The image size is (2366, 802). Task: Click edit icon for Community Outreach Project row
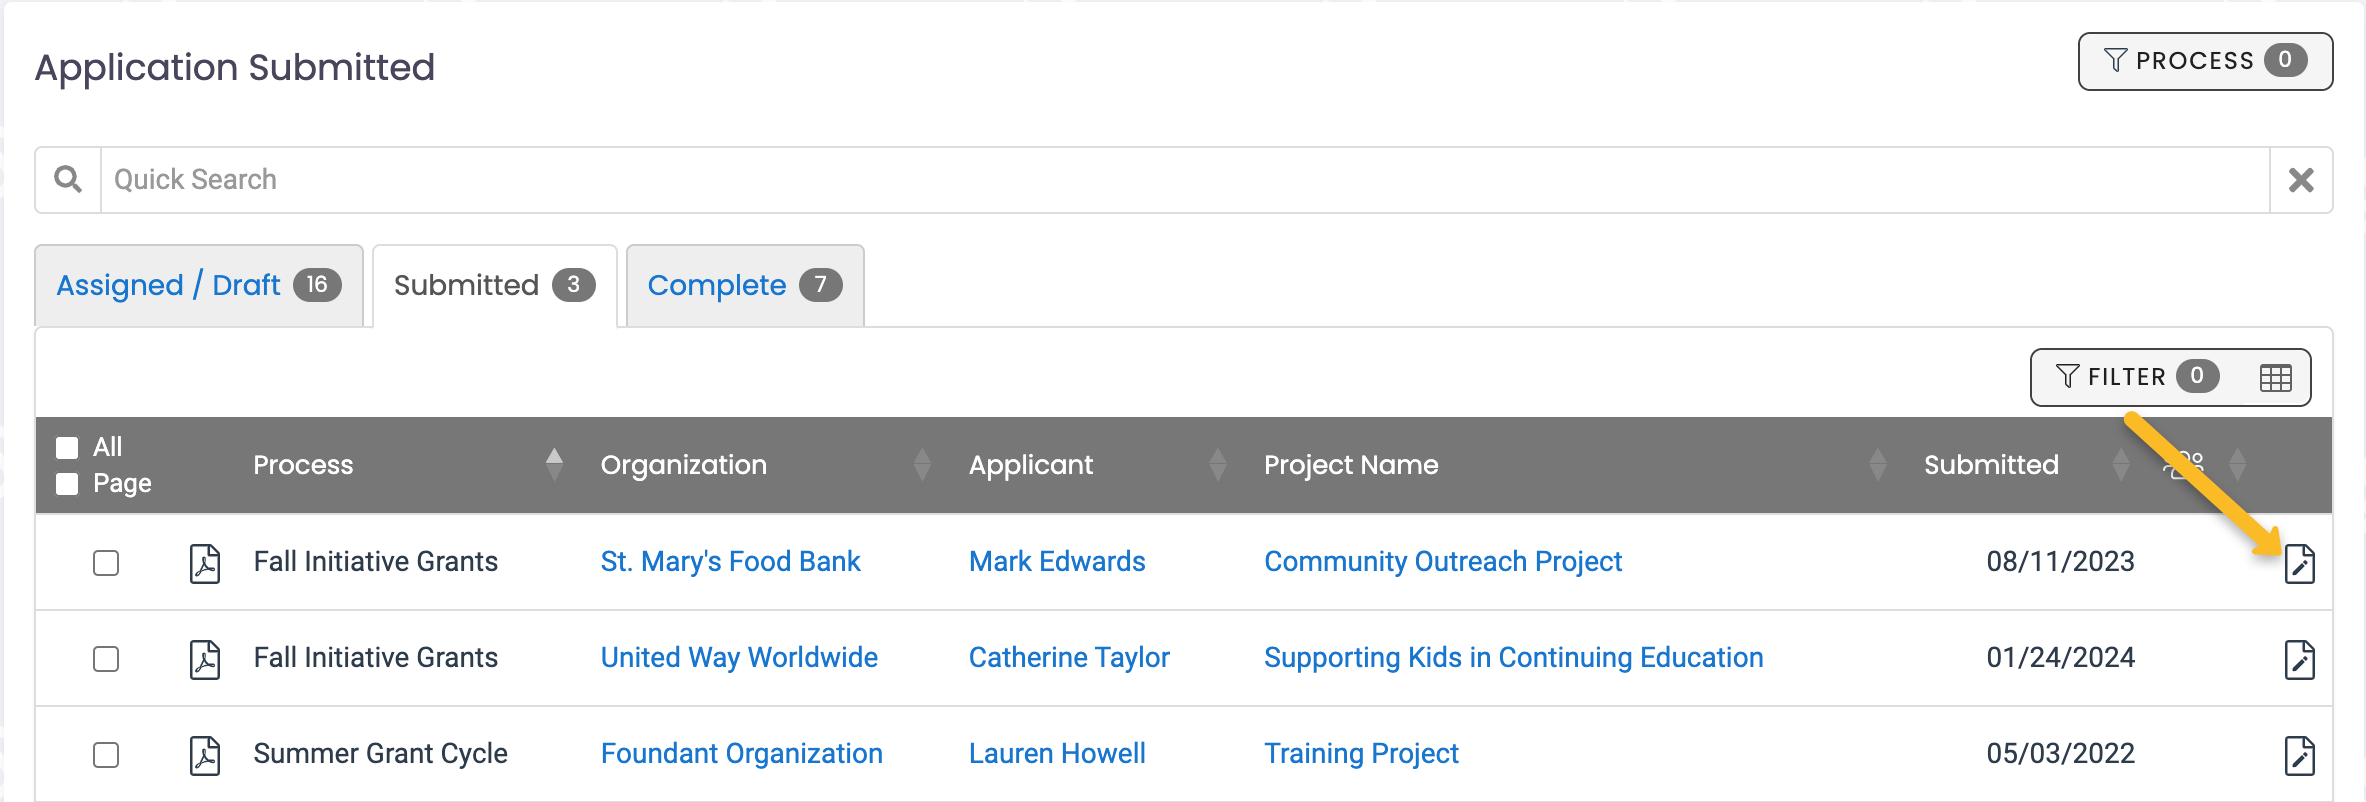(x=2299, y=565)
